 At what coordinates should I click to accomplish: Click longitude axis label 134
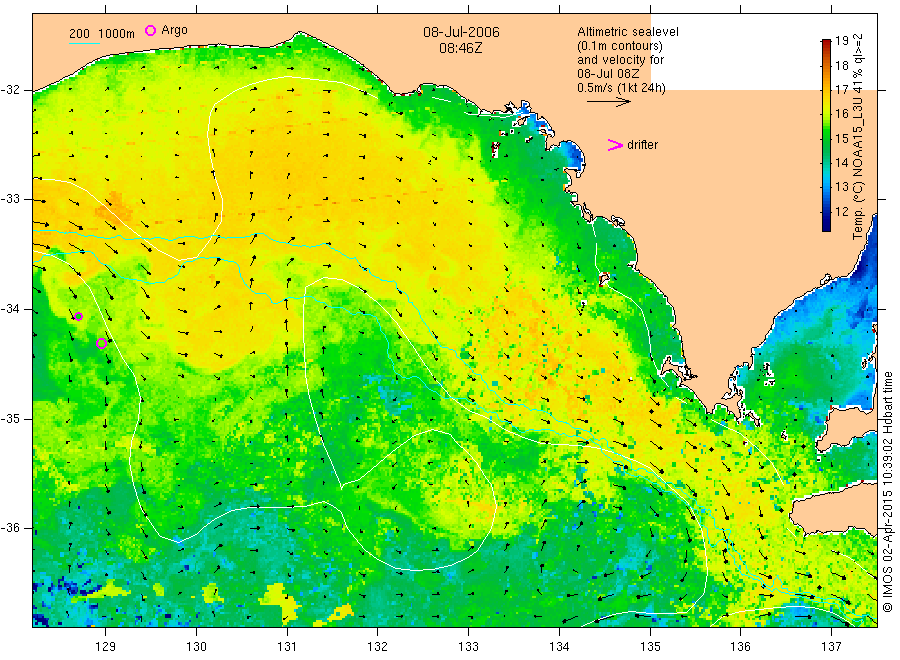559,647
